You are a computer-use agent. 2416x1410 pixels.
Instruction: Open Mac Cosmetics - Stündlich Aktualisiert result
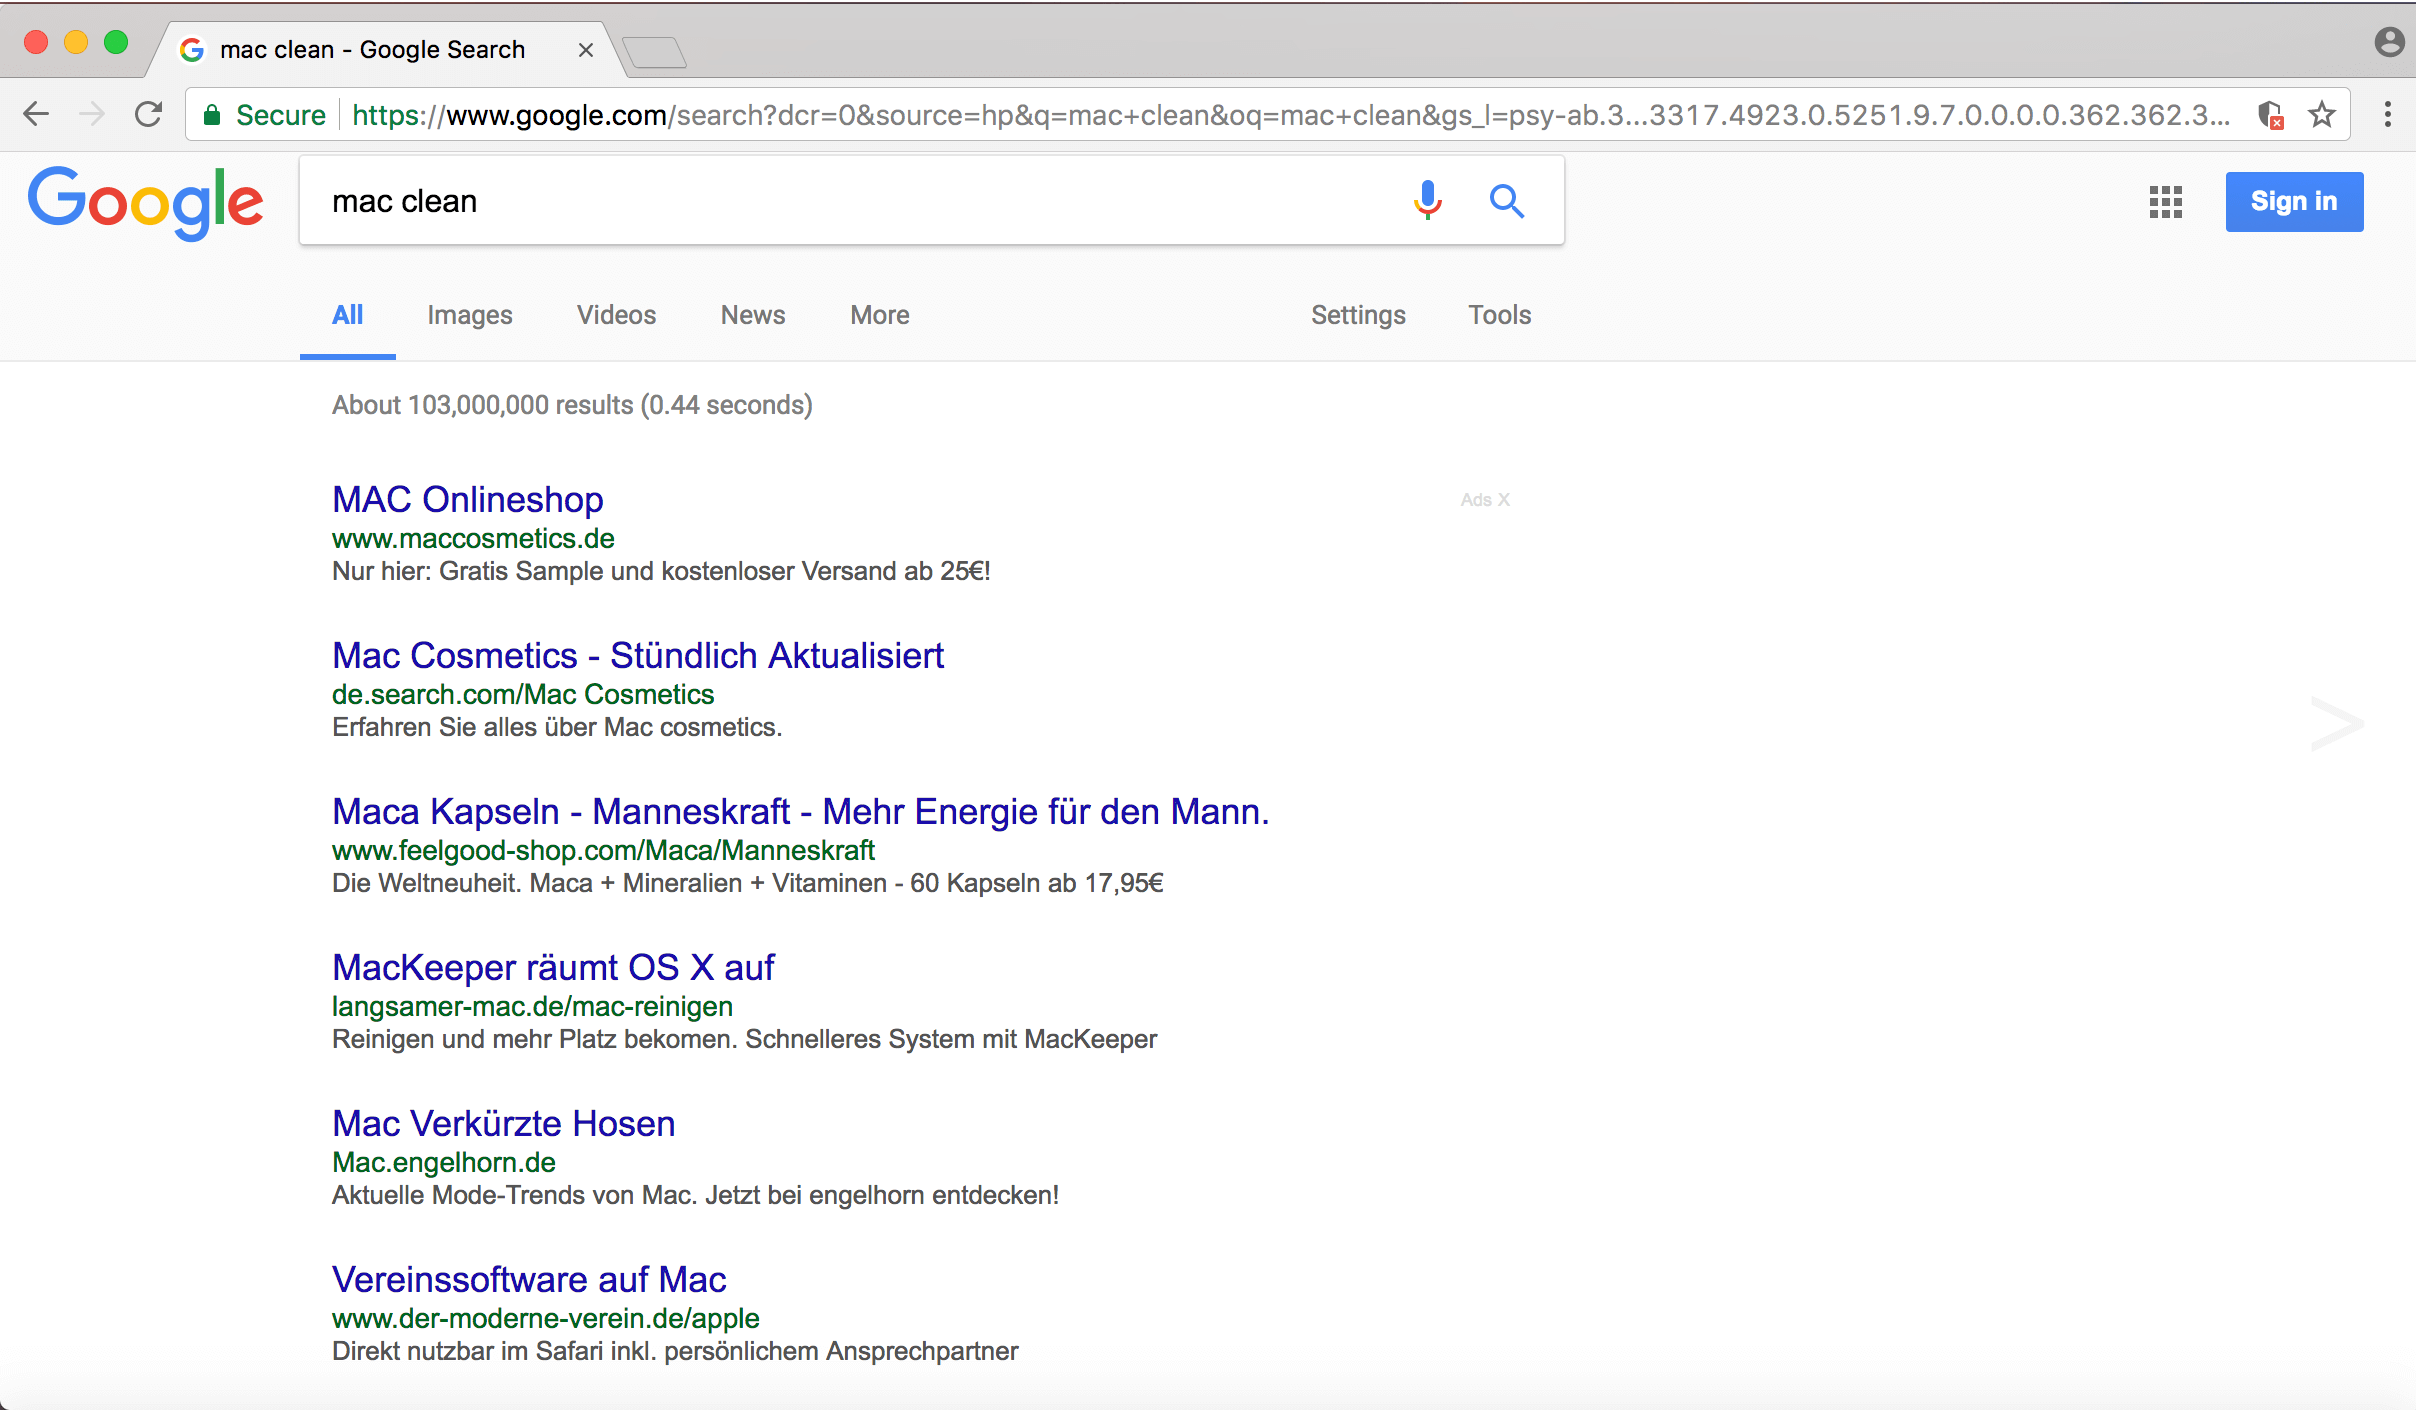coord(638,655)
